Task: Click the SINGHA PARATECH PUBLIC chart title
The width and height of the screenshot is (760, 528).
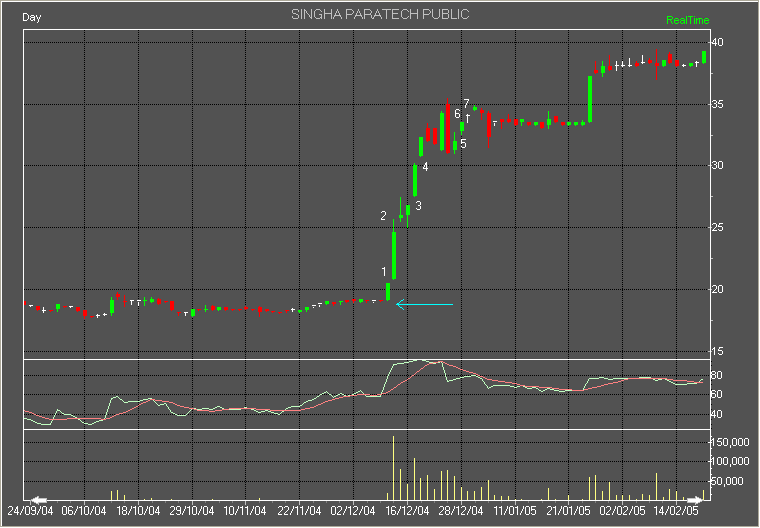Action: click(x=380, y=15)
